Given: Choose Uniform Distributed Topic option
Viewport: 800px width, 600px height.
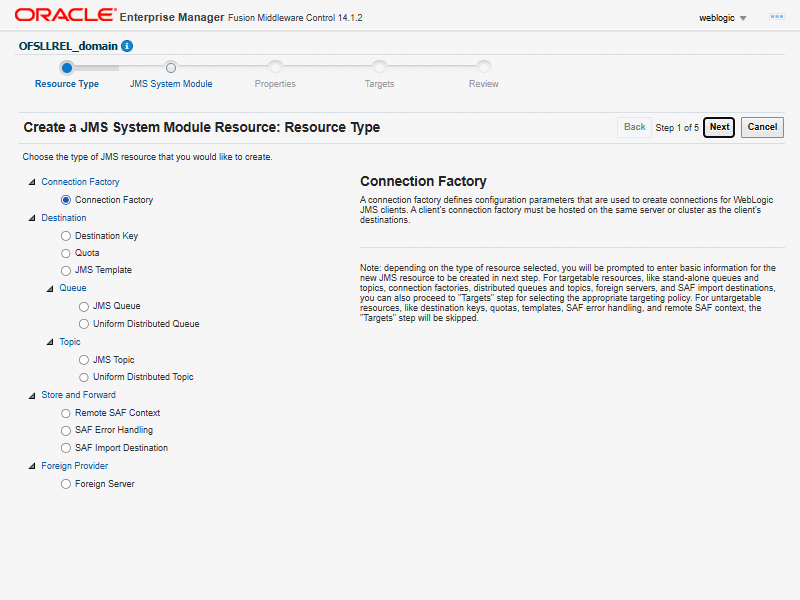Looking at the screenshot, I should [x=84, y=378].
